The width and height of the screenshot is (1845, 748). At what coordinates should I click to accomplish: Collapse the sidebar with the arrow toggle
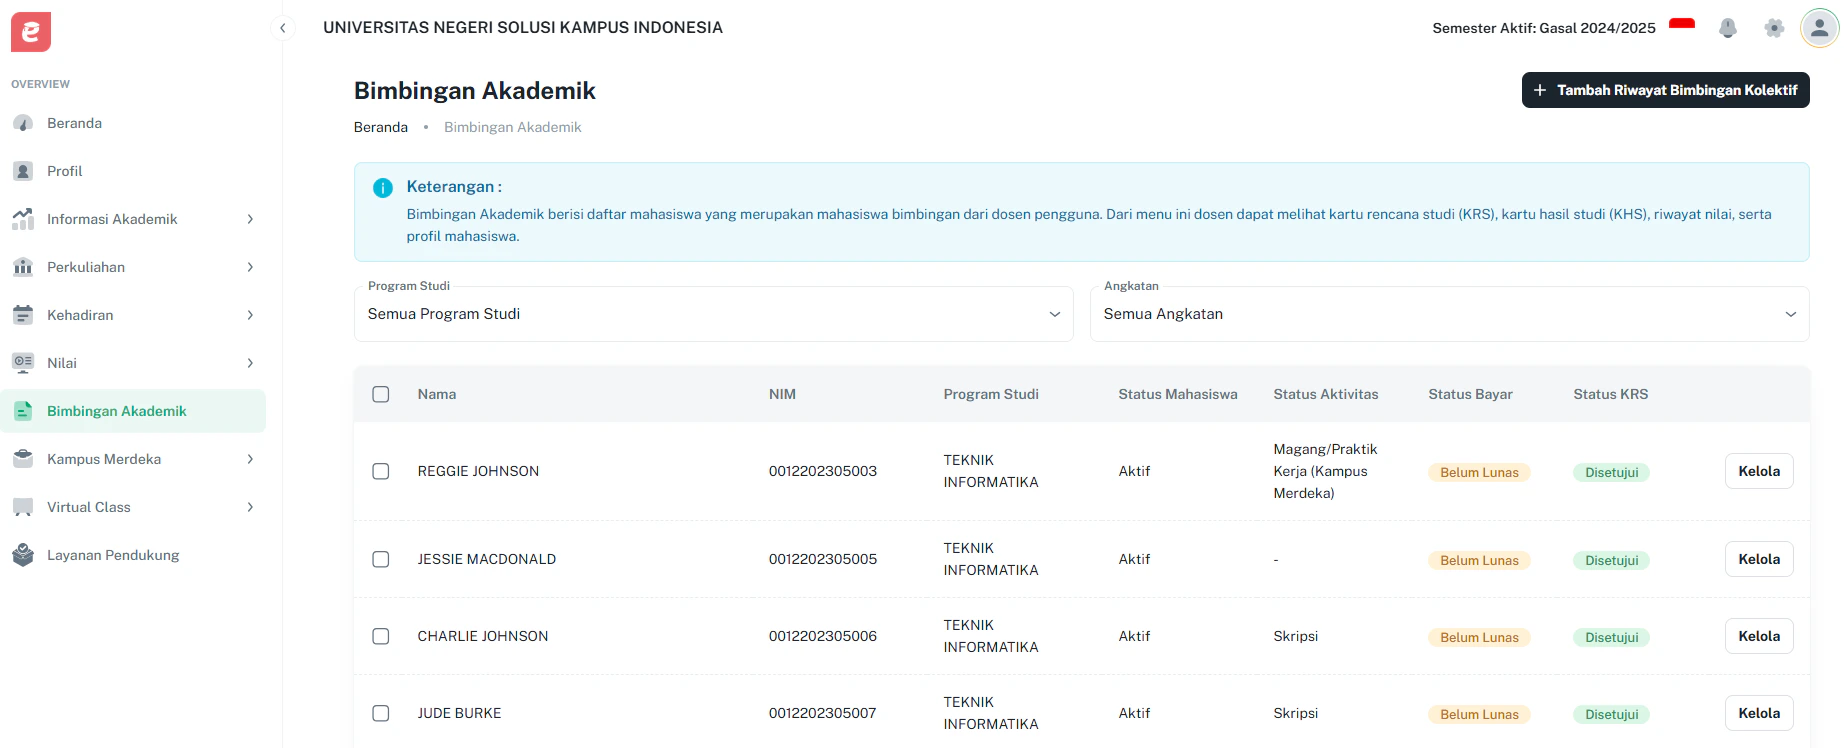pos(283,28)
